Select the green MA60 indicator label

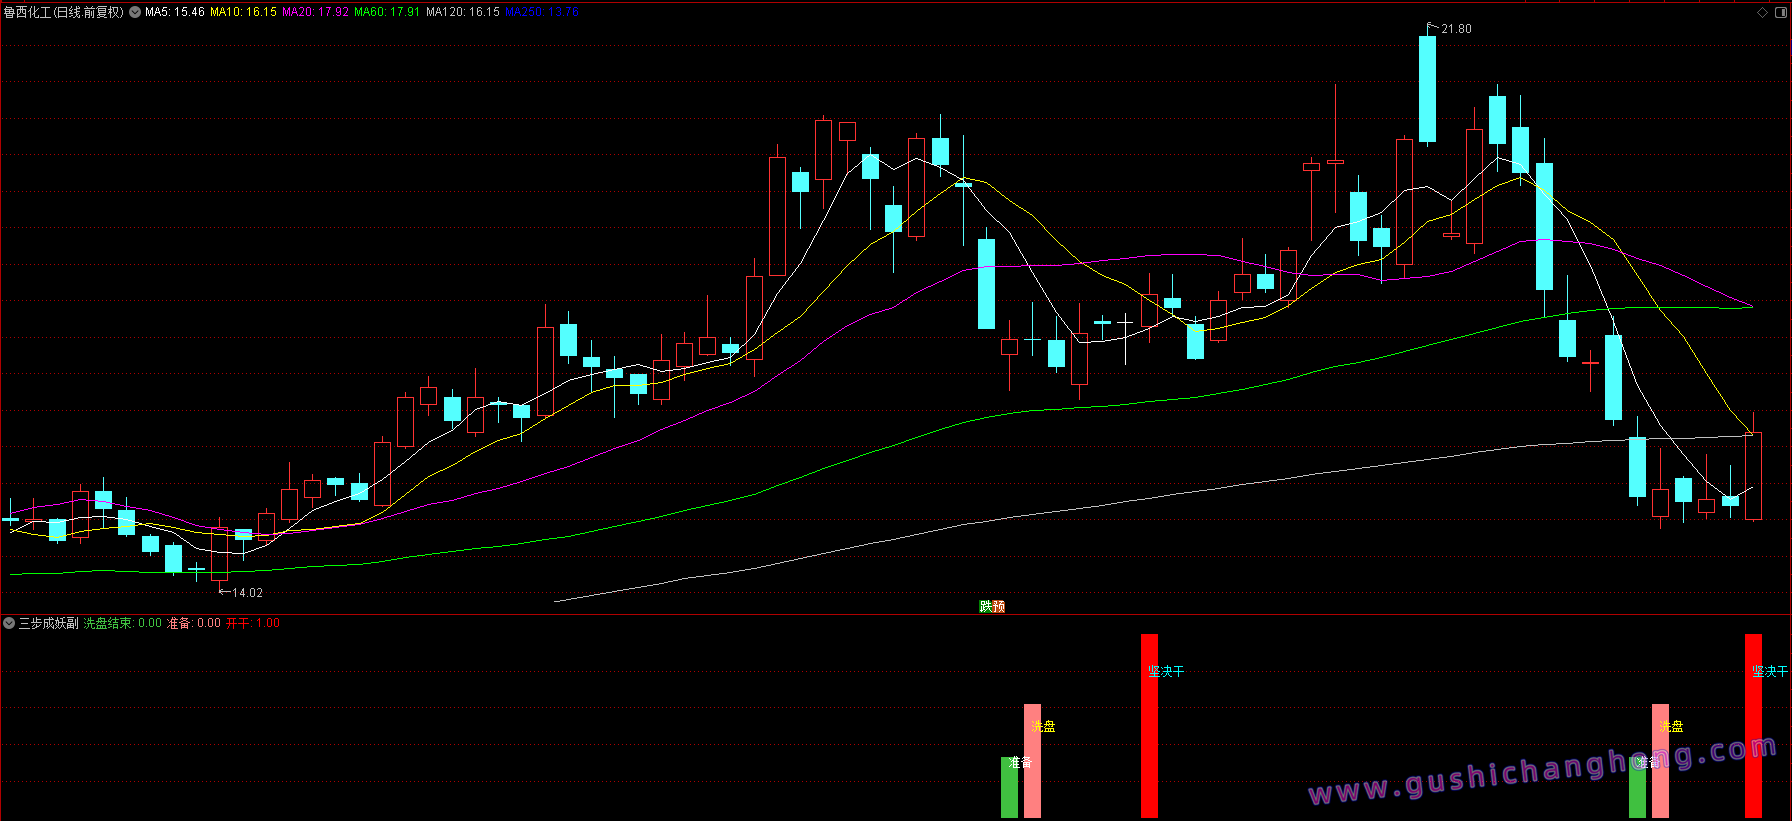pos(387,12)
